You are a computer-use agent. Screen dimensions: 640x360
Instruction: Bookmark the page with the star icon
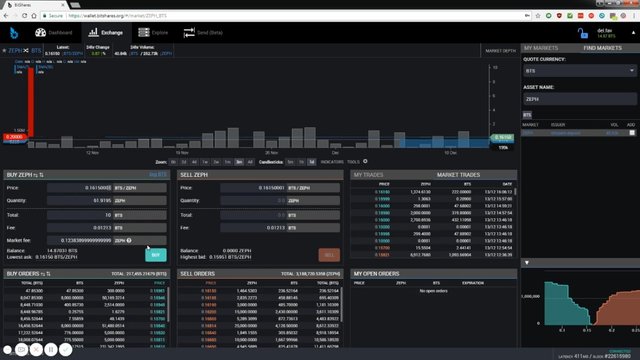click(538, 16)
